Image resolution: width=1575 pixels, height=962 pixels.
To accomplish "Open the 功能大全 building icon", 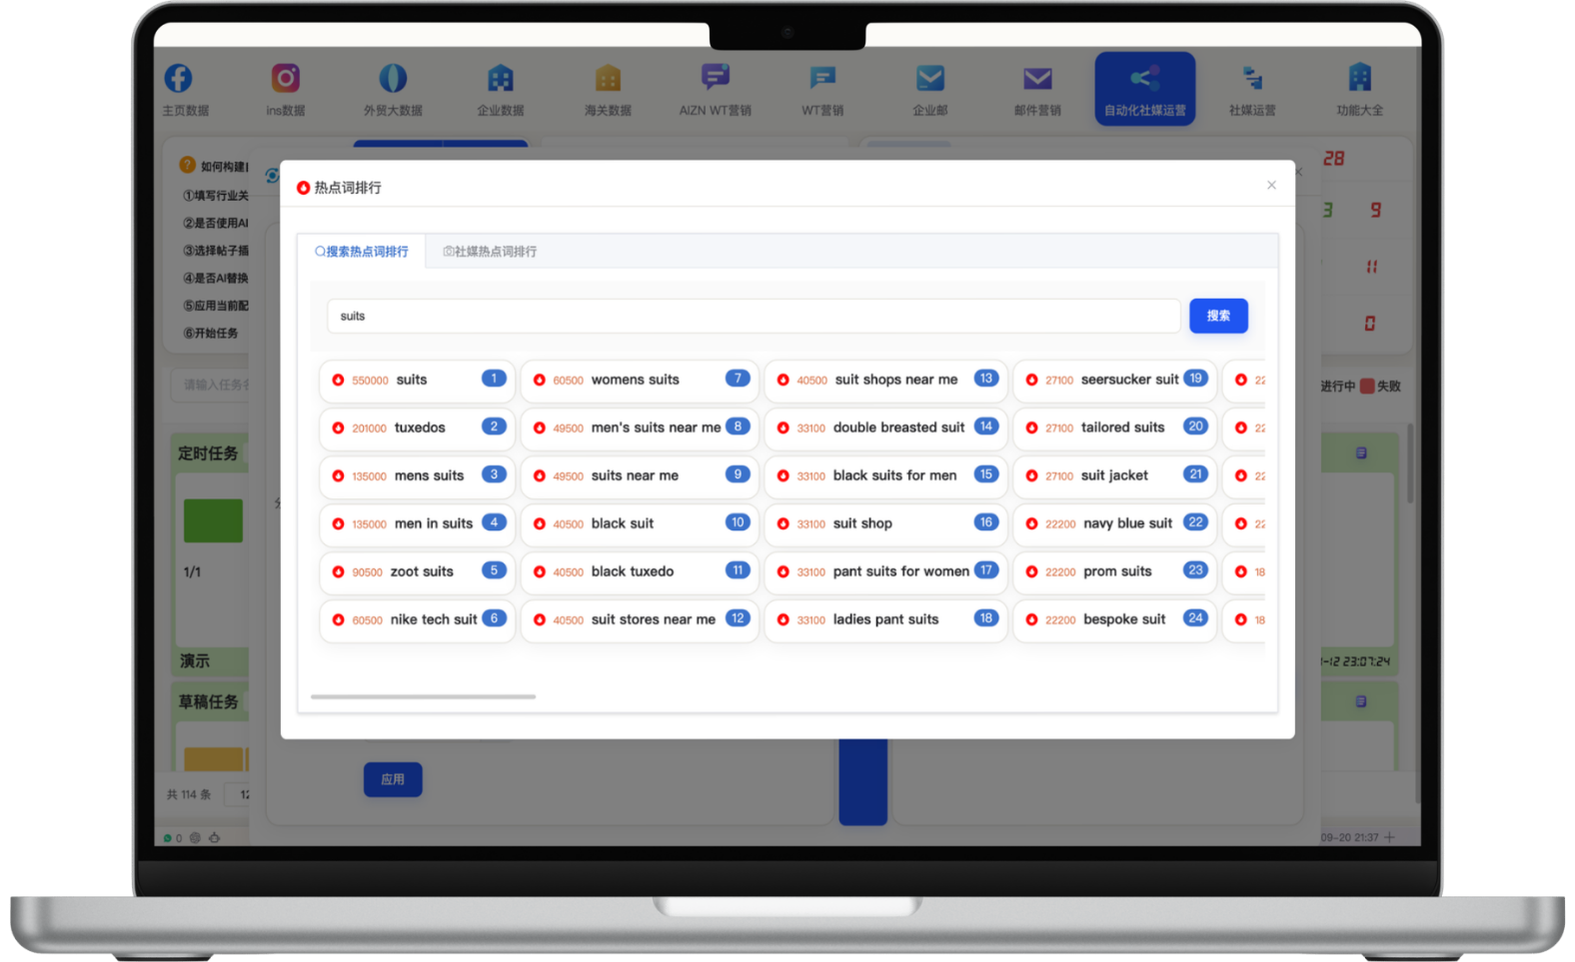I will 1359,78.
